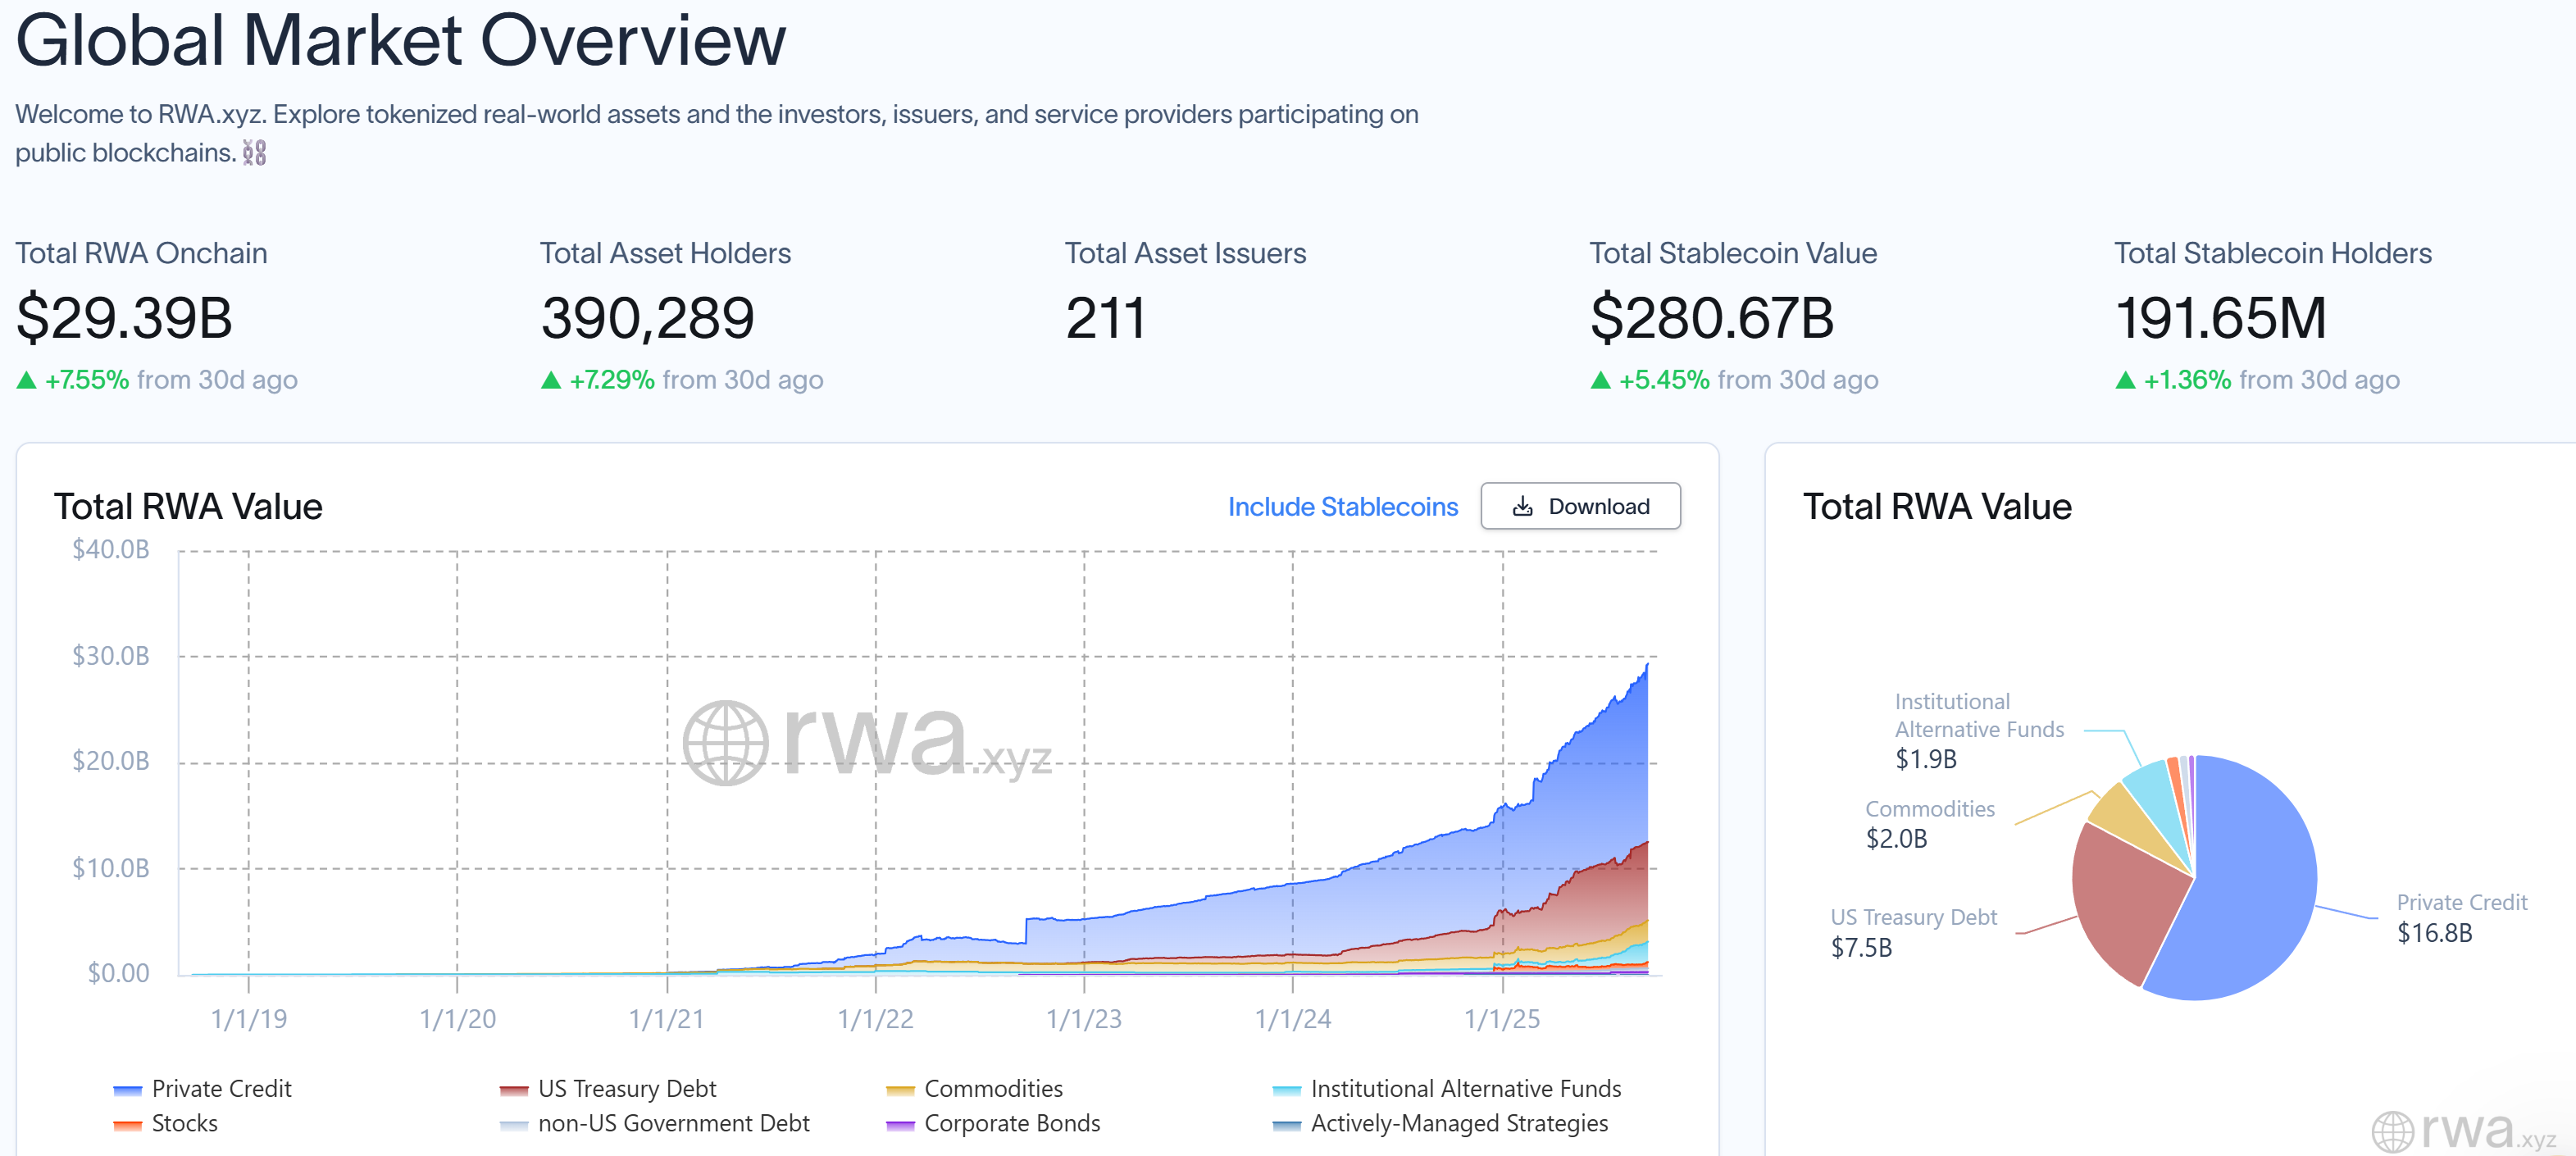Toggle Stocks legend series
The width and height of the screenshot is (2576, 1156).
[184, 1123]
